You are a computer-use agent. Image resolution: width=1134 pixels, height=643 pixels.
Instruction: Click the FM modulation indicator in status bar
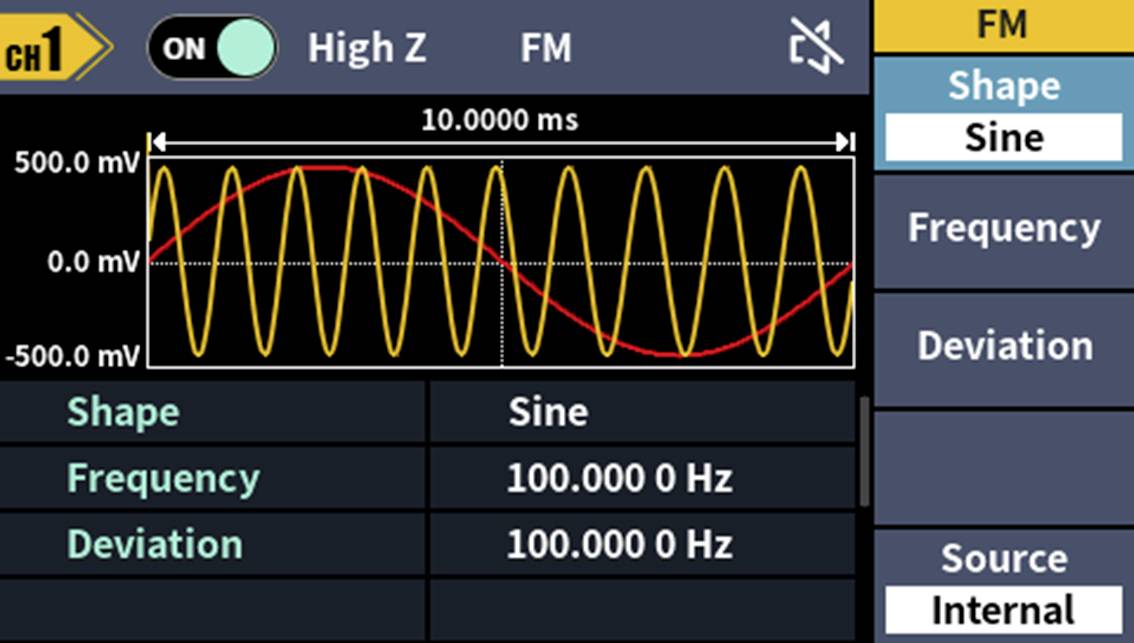(548, 45)
